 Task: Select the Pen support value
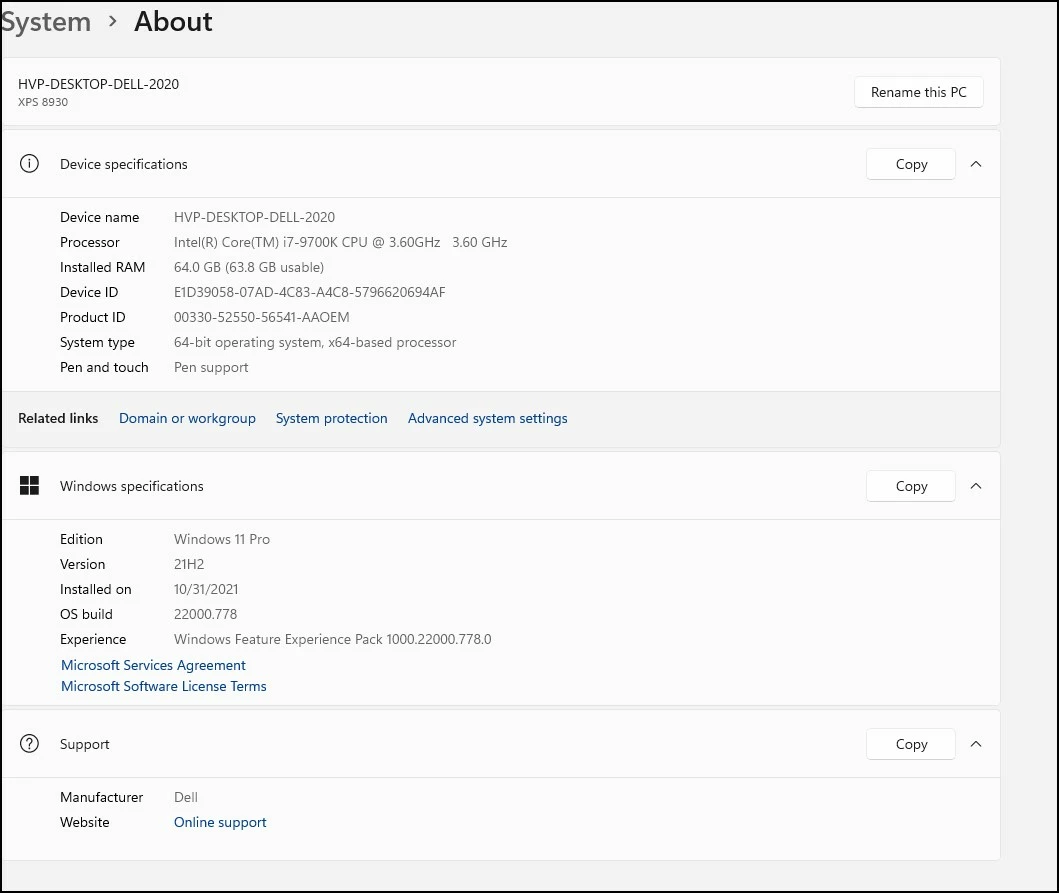[211, 367]
